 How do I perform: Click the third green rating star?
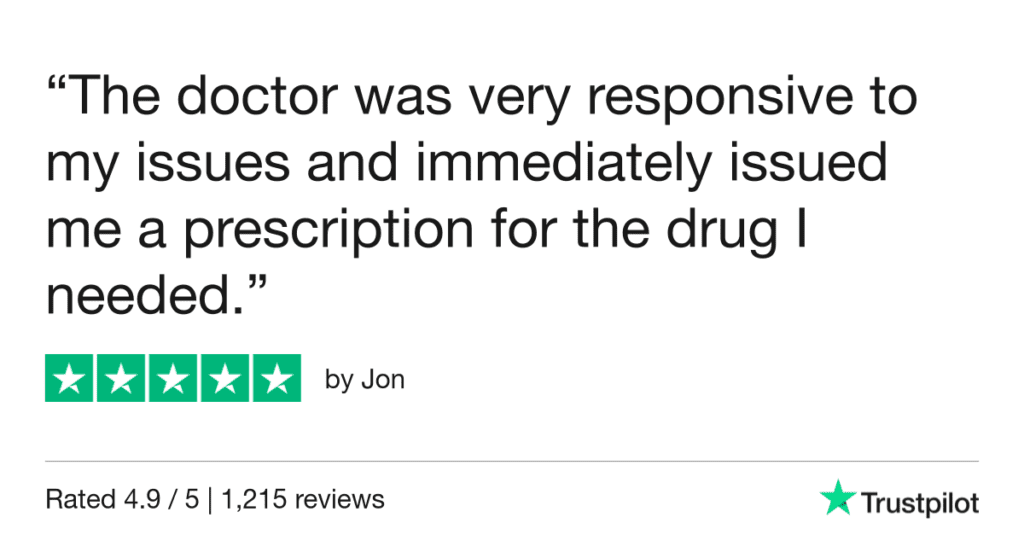click(173, 378)
